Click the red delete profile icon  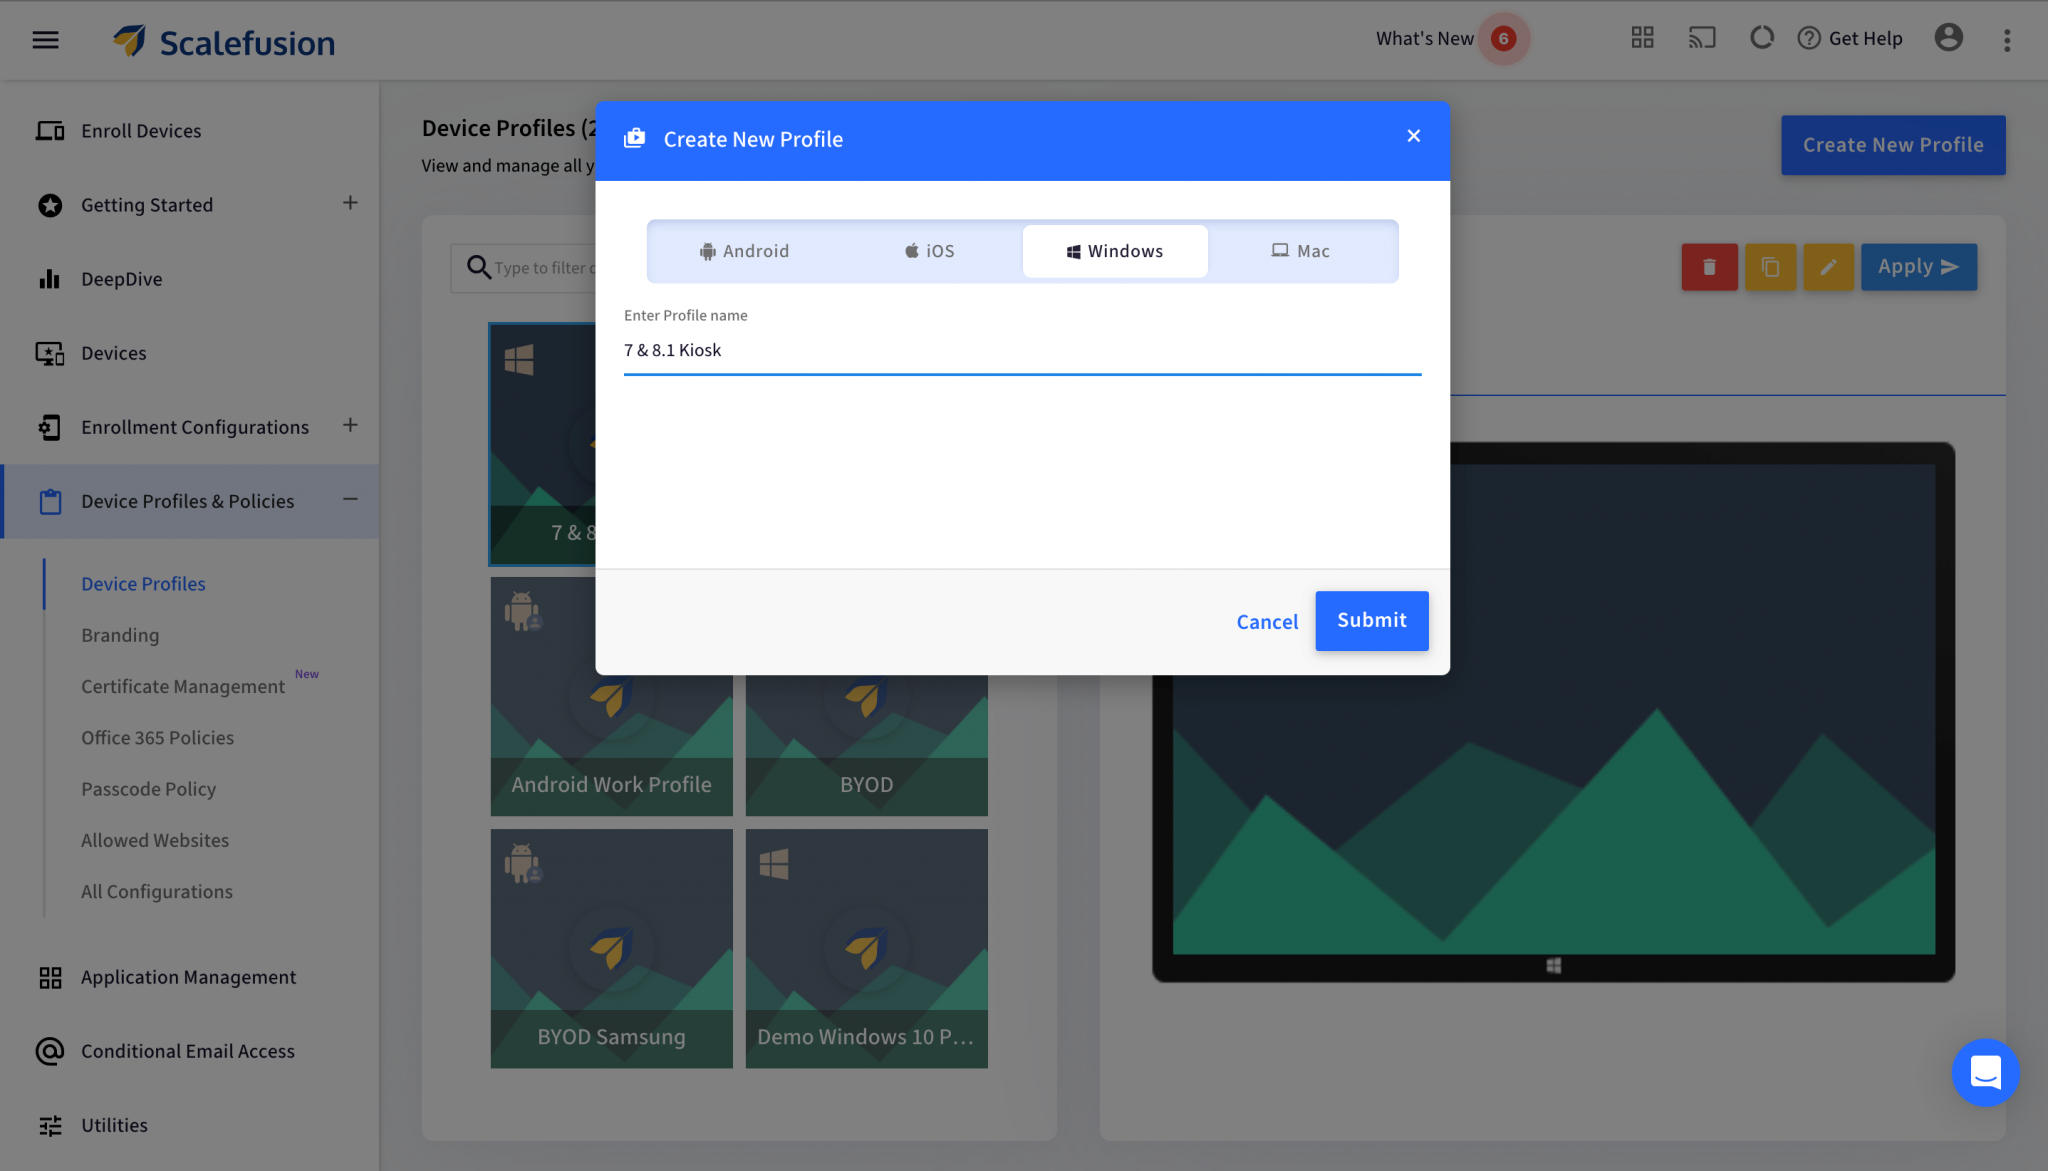pos(1709,267)
